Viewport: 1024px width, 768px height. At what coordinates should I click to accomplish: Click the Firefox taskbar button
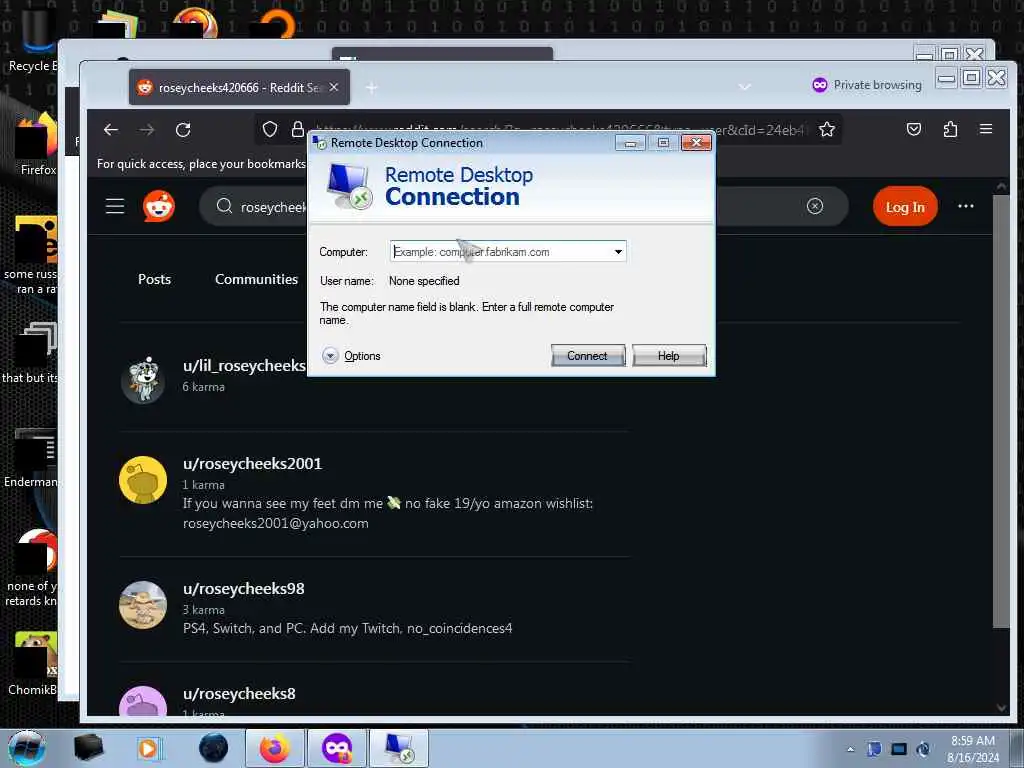point(275,748)
